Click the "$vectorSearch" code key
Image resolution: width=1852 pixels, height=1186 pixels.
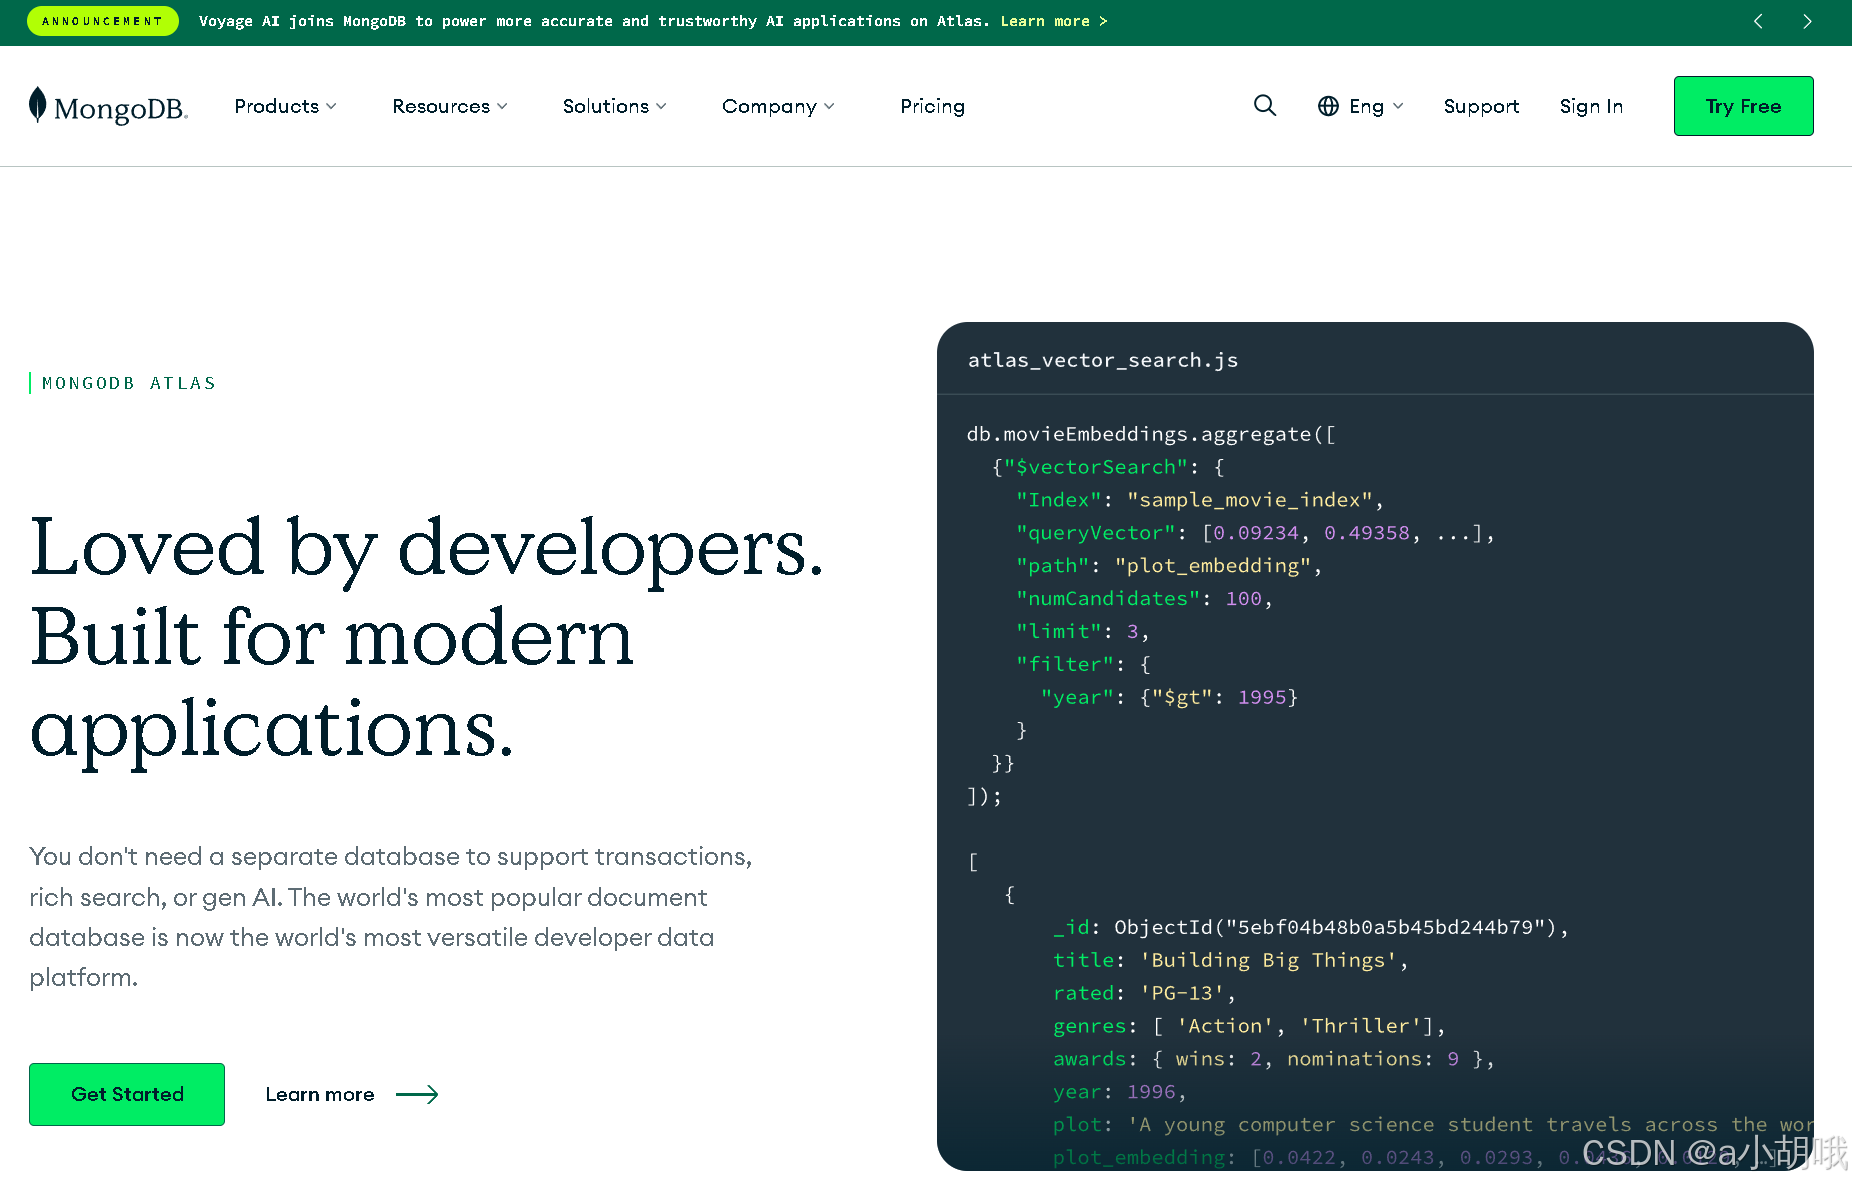pos(1096,467)
